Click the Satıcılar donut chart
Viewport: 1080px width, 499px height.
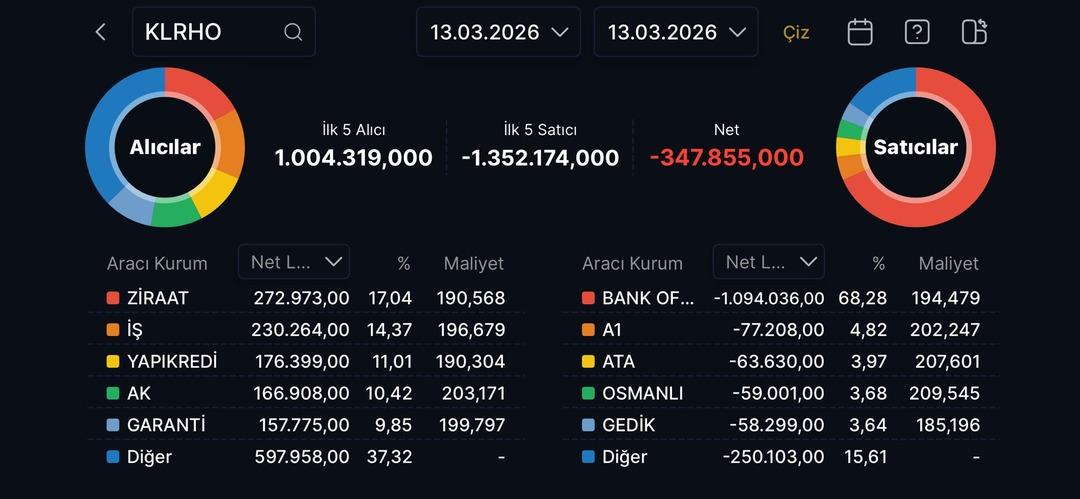[x=915, y=147]
